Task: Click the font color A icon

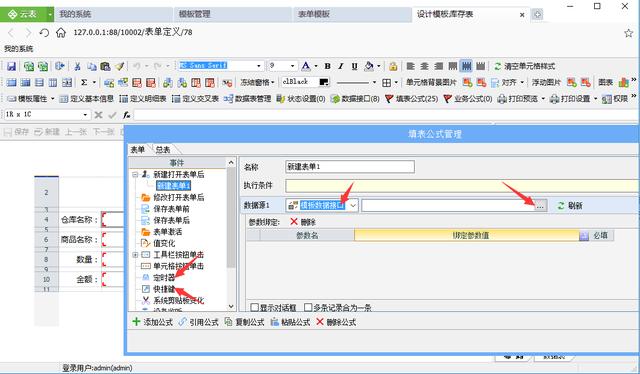Action: 305,66
